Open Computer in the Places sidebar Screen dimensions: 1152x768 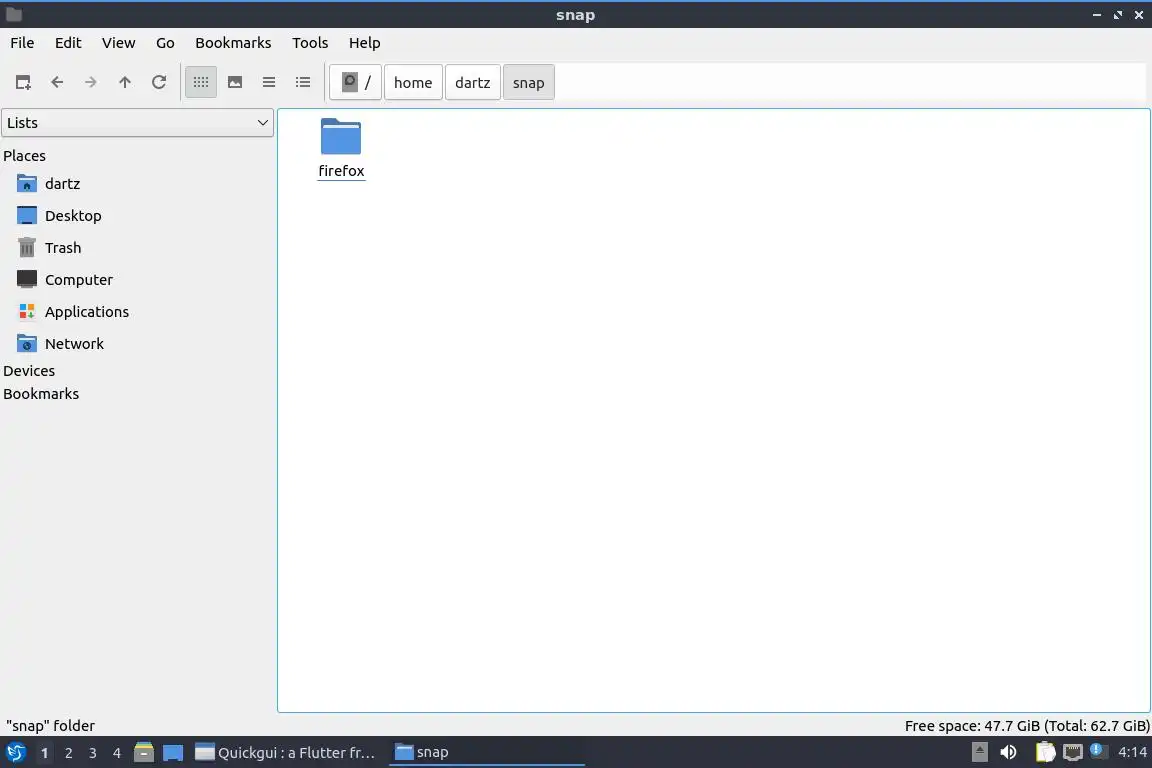coord(65,279)
